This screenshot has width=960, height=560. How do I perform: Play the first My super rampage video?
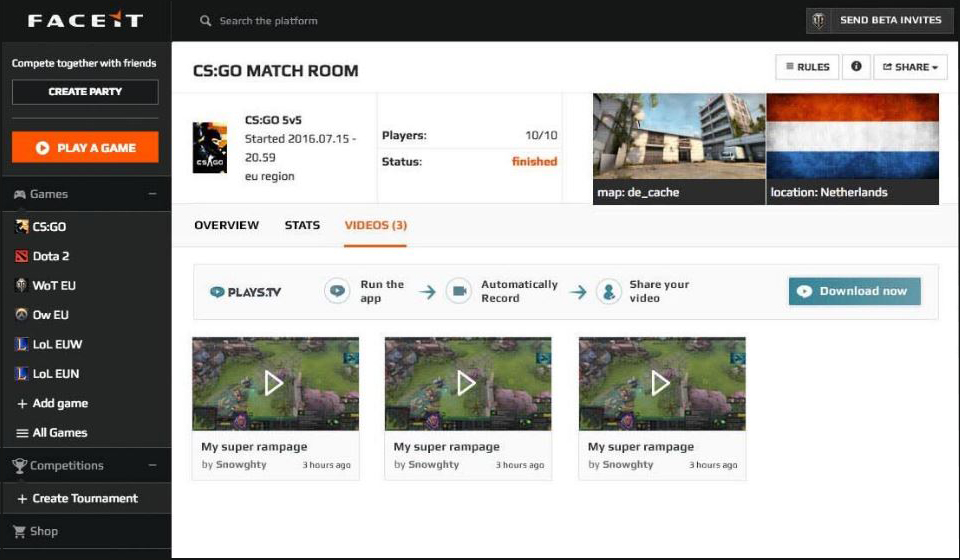pyautogui.click(x=276, y=384)
